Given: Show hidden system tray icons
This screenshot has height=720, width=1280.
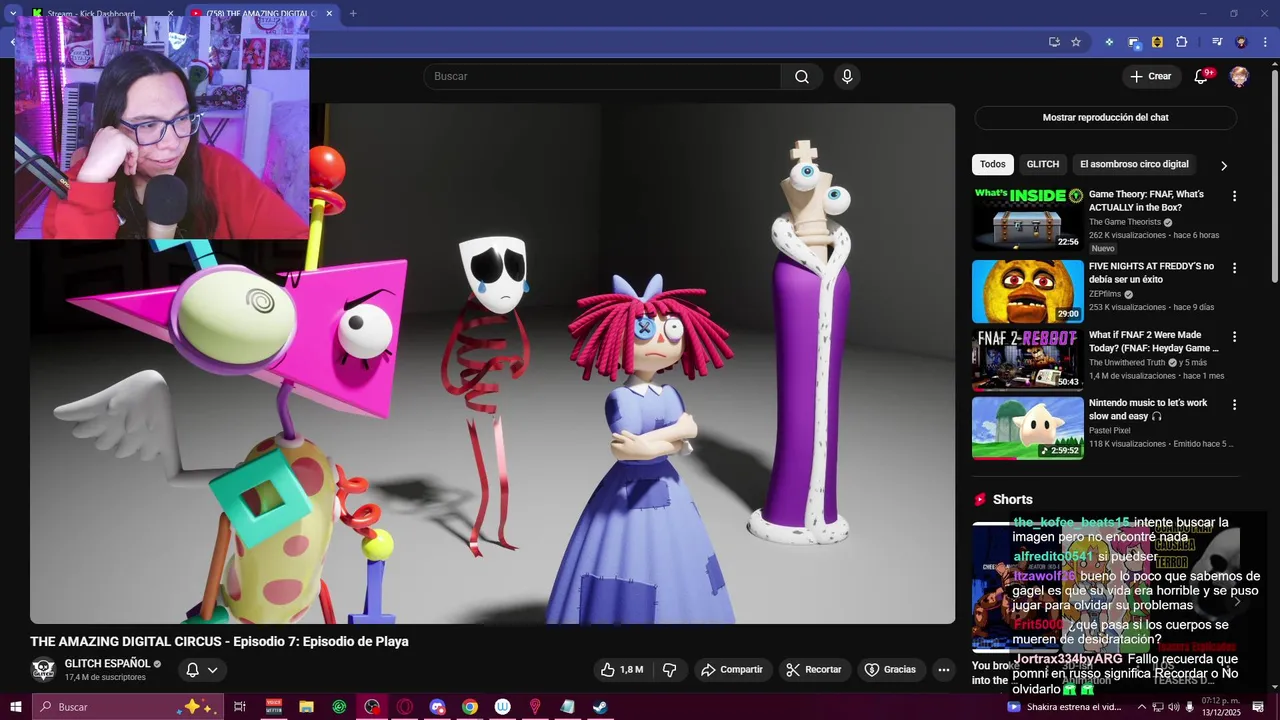Looking at the screenshot, I should tap(1142, 707).
